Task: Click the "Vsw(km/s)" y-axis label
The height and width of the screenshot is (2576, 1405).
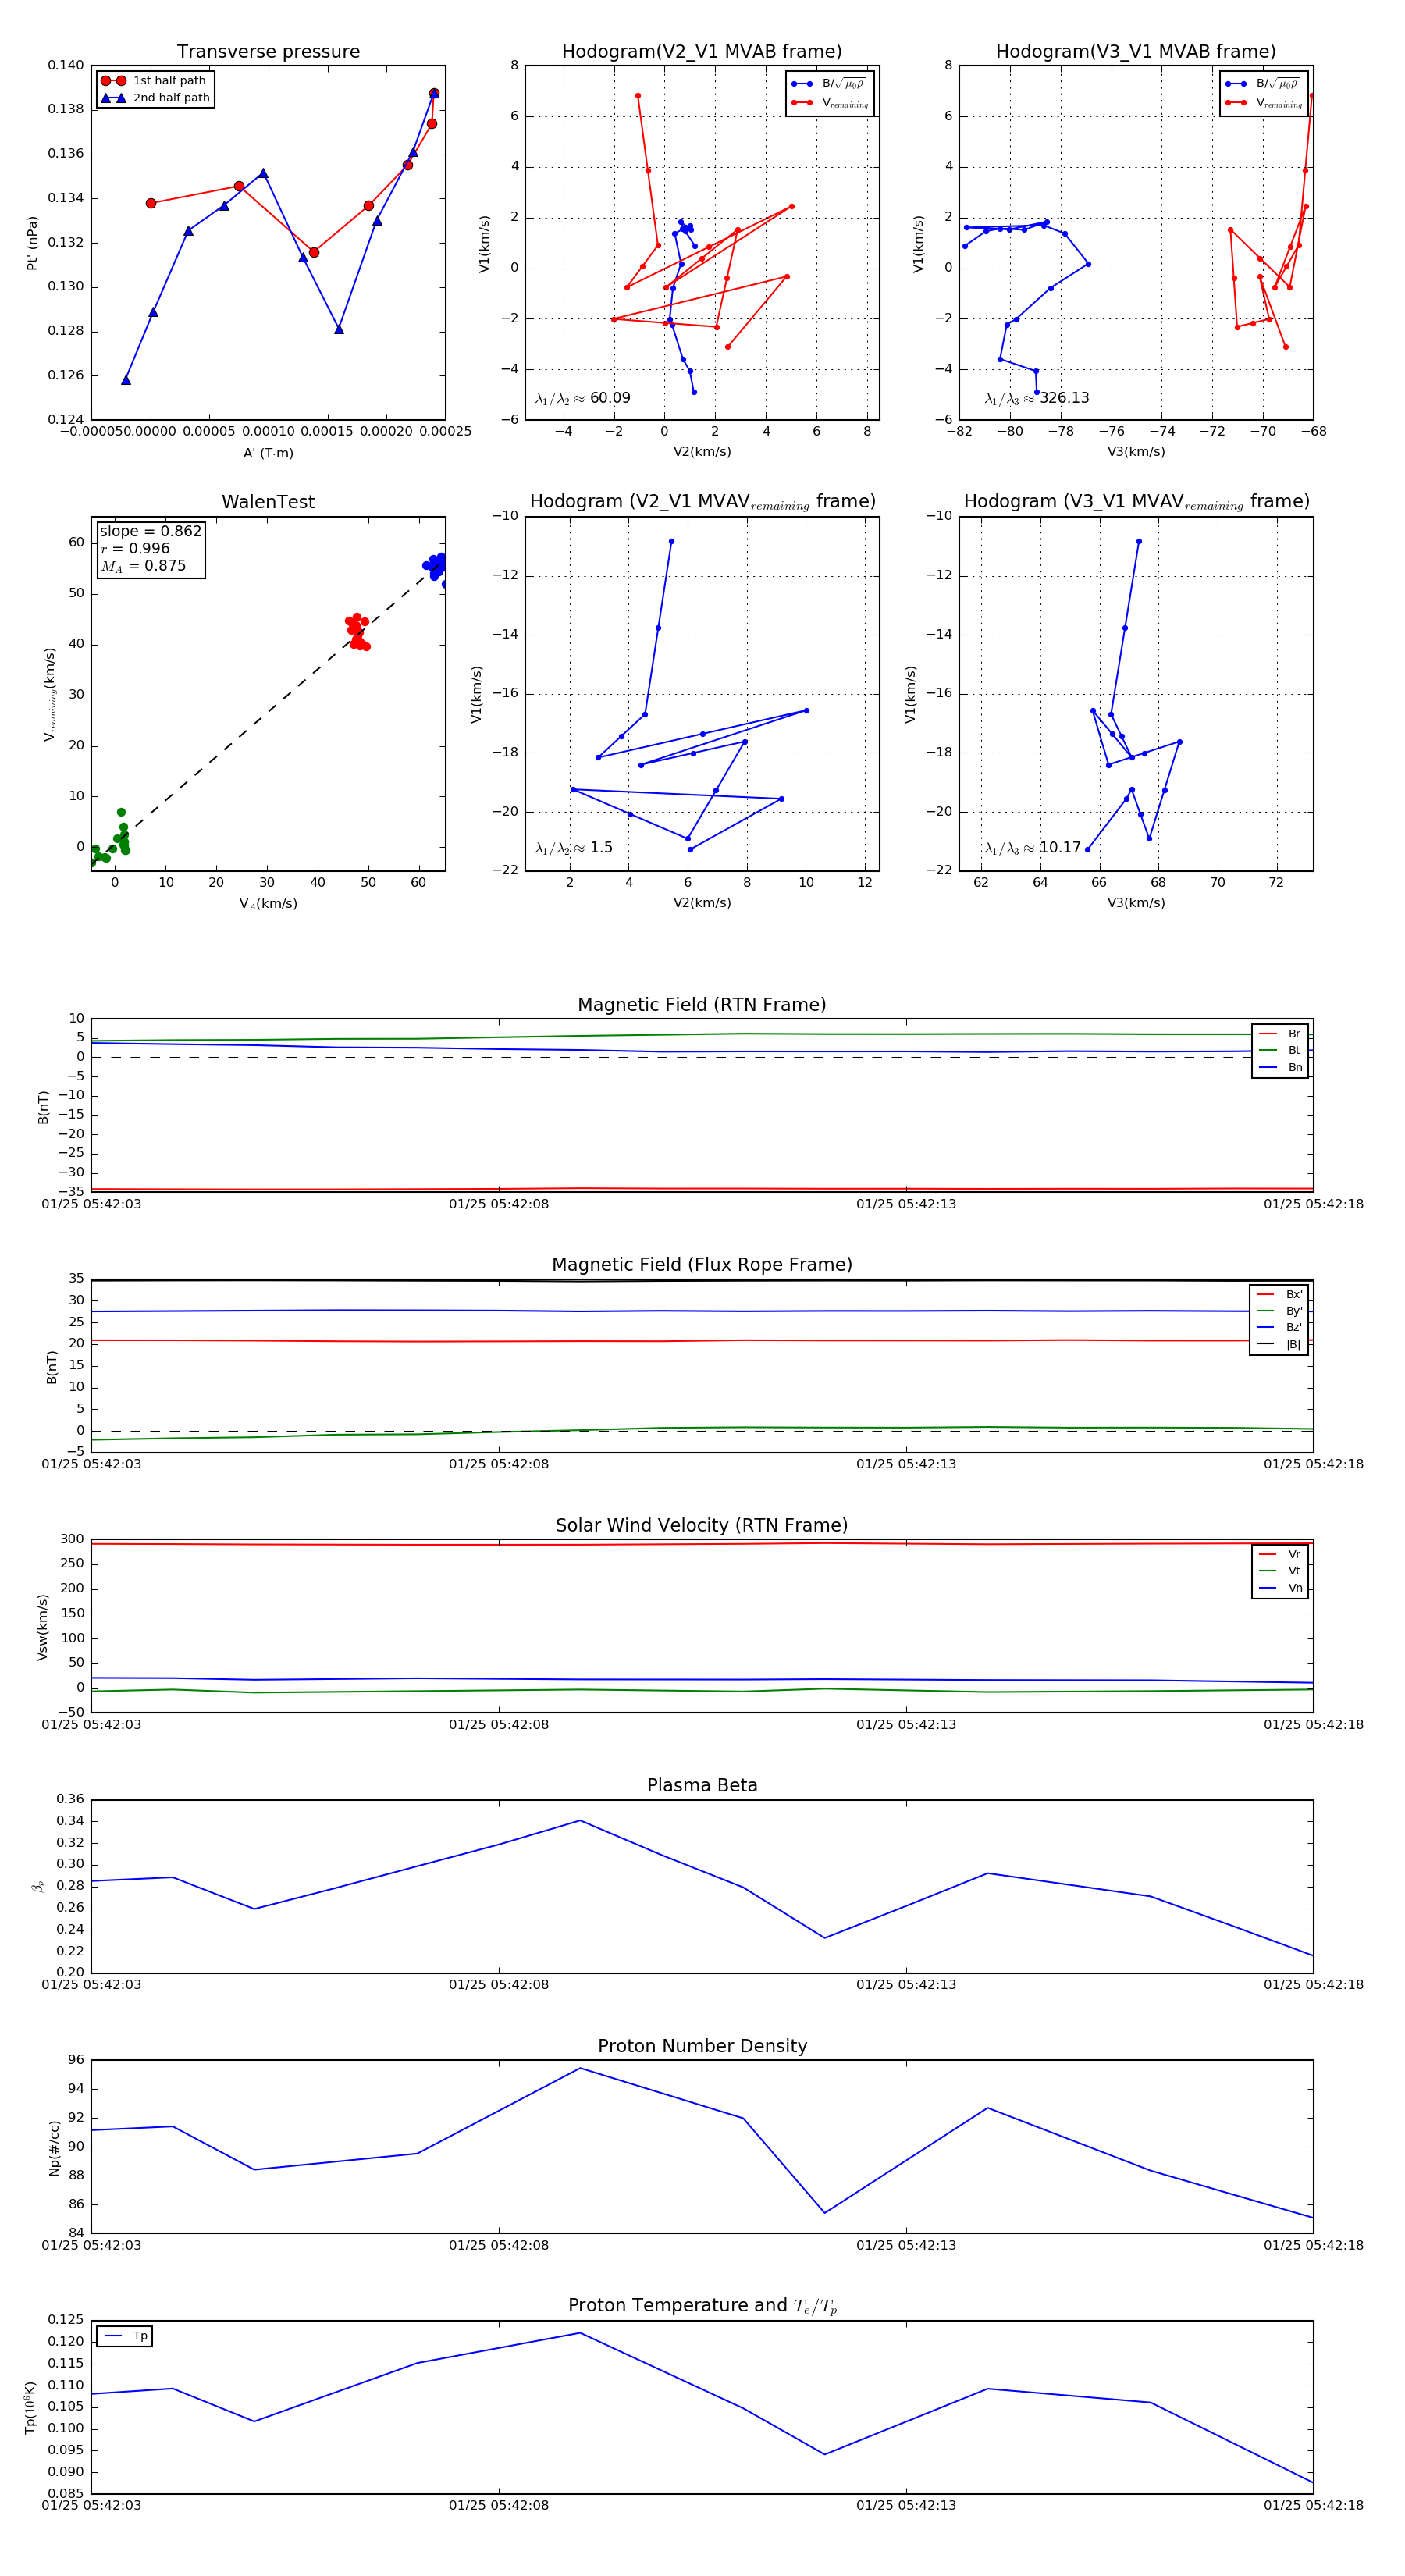Action: point(42,1627)
